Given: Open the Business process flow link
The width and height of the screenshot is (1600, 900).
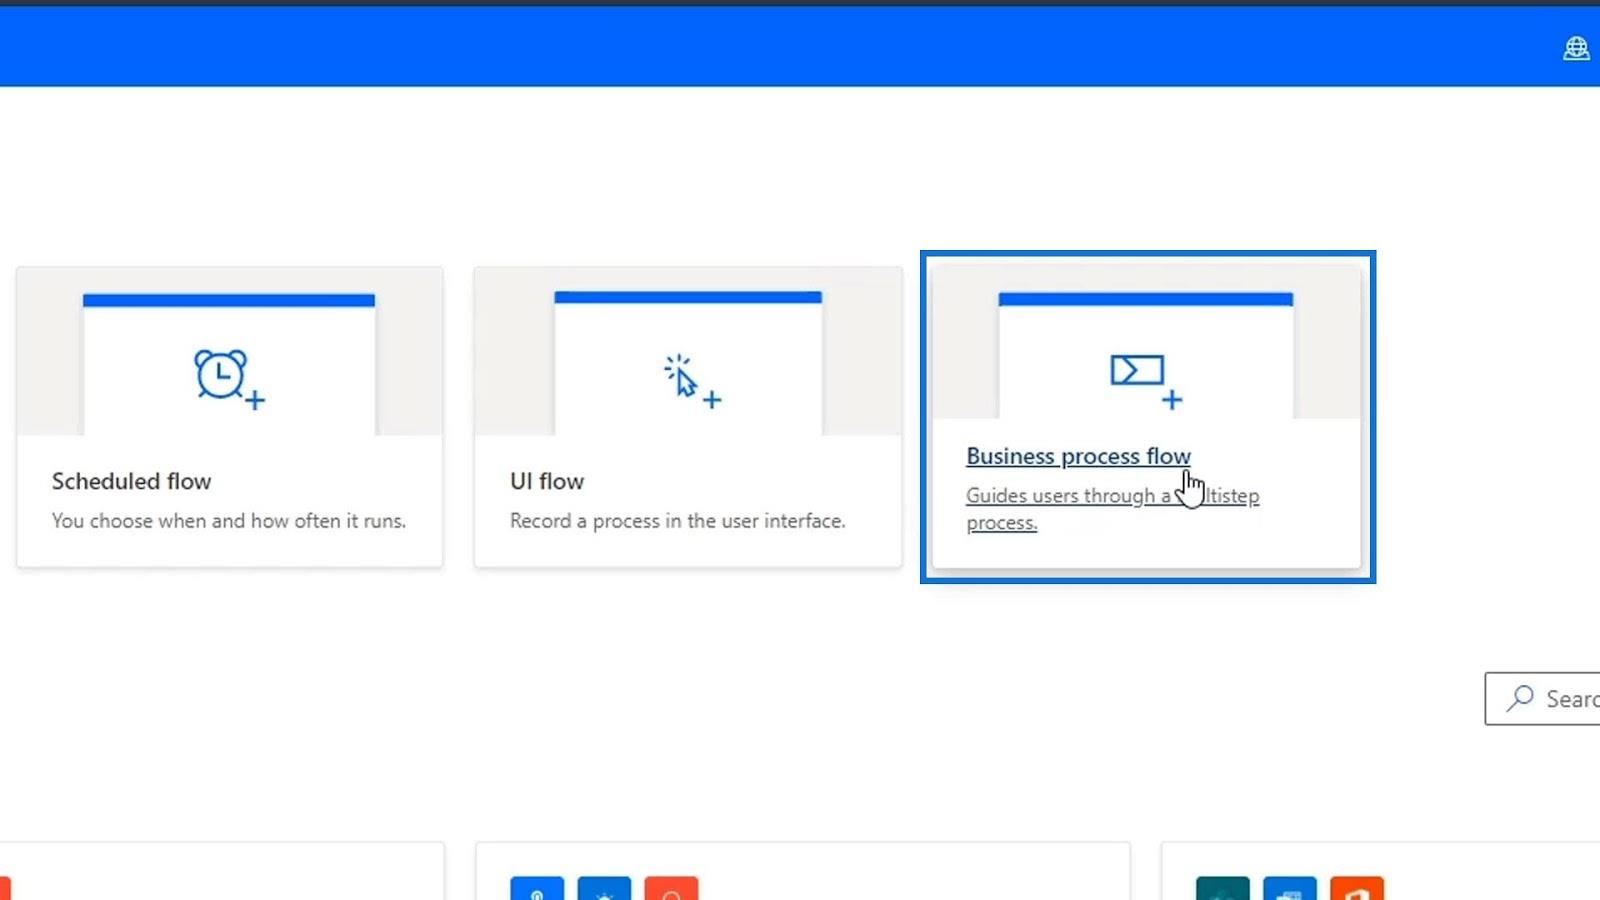Looking at the screenshot, I should 1078,456.
